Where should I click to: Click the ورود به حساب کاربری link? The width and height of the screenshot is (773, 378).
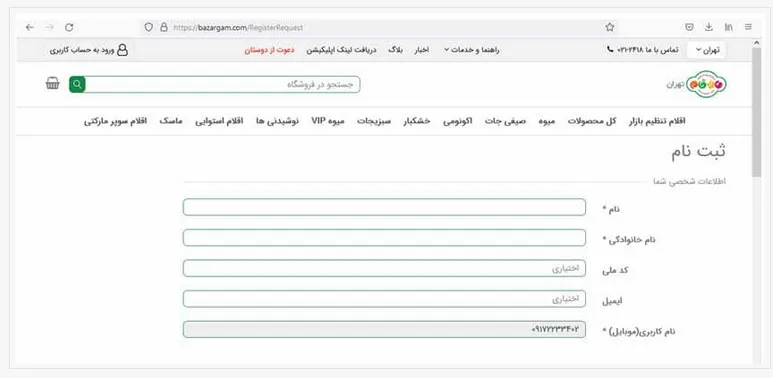click(81, 50)
